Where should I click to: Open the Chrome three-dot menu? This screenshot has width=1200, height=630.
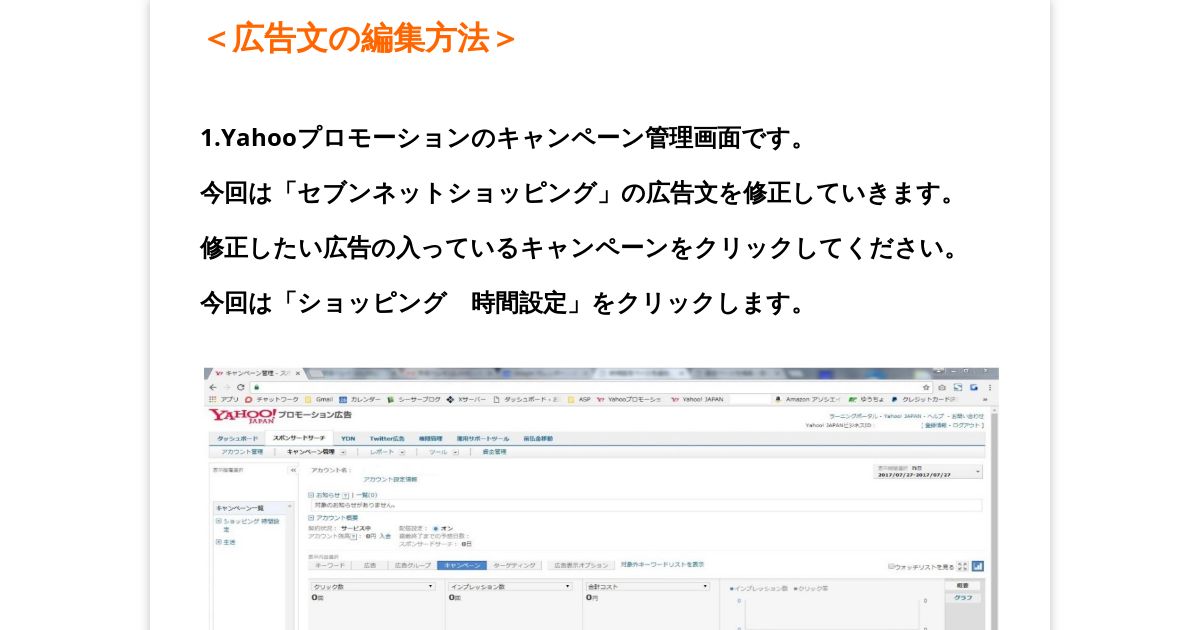coord(990,387)
